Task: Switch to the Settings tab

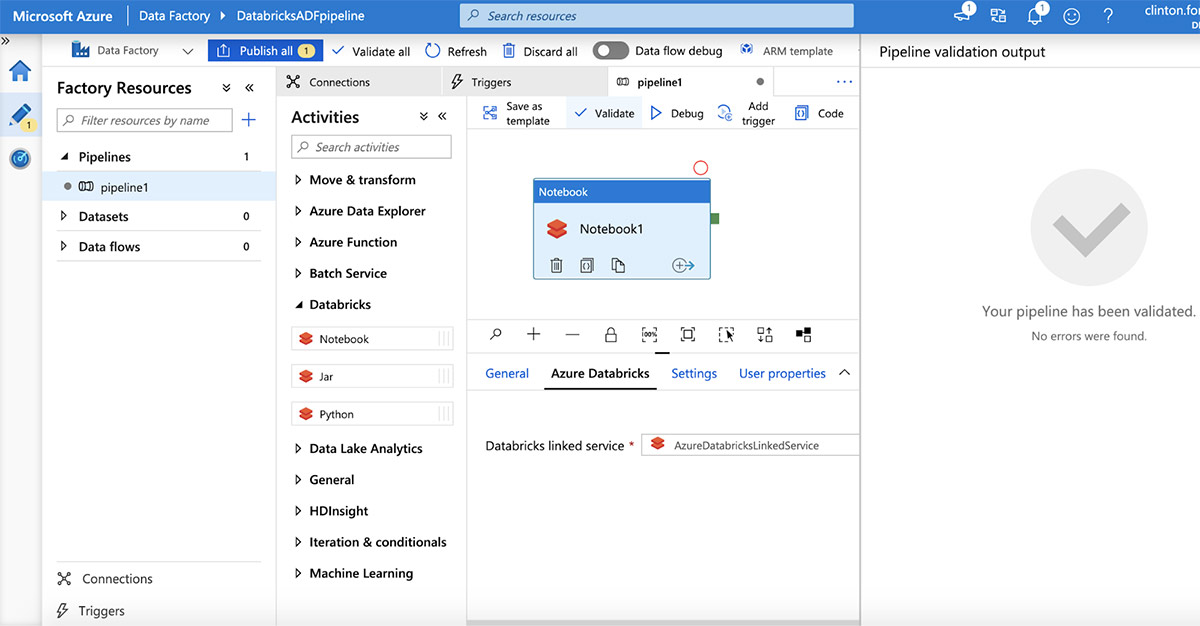Action: point(694,373)
